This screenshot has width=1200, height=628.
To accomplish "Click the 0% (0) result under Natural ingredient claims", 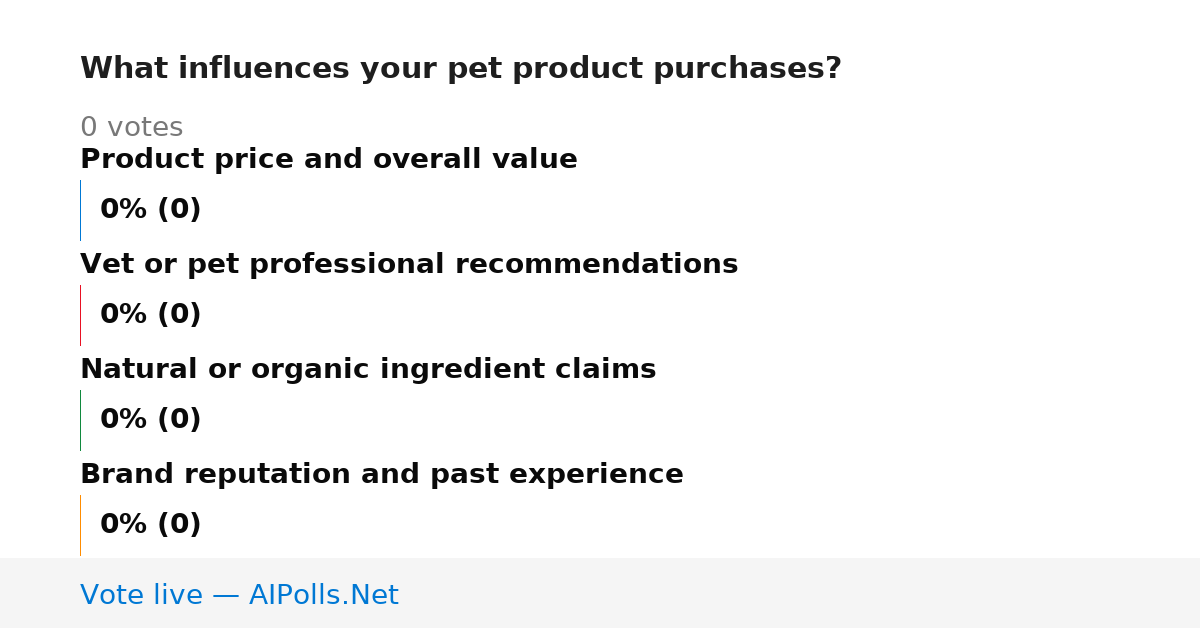I will pyautogui.click(x=151, y=420).
